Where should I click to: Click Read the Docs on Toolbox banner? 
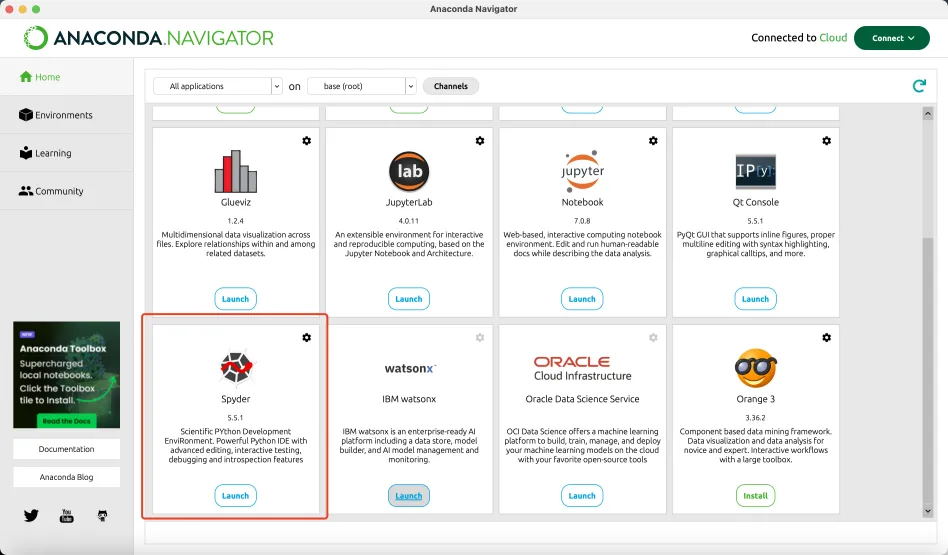[67, 421]
